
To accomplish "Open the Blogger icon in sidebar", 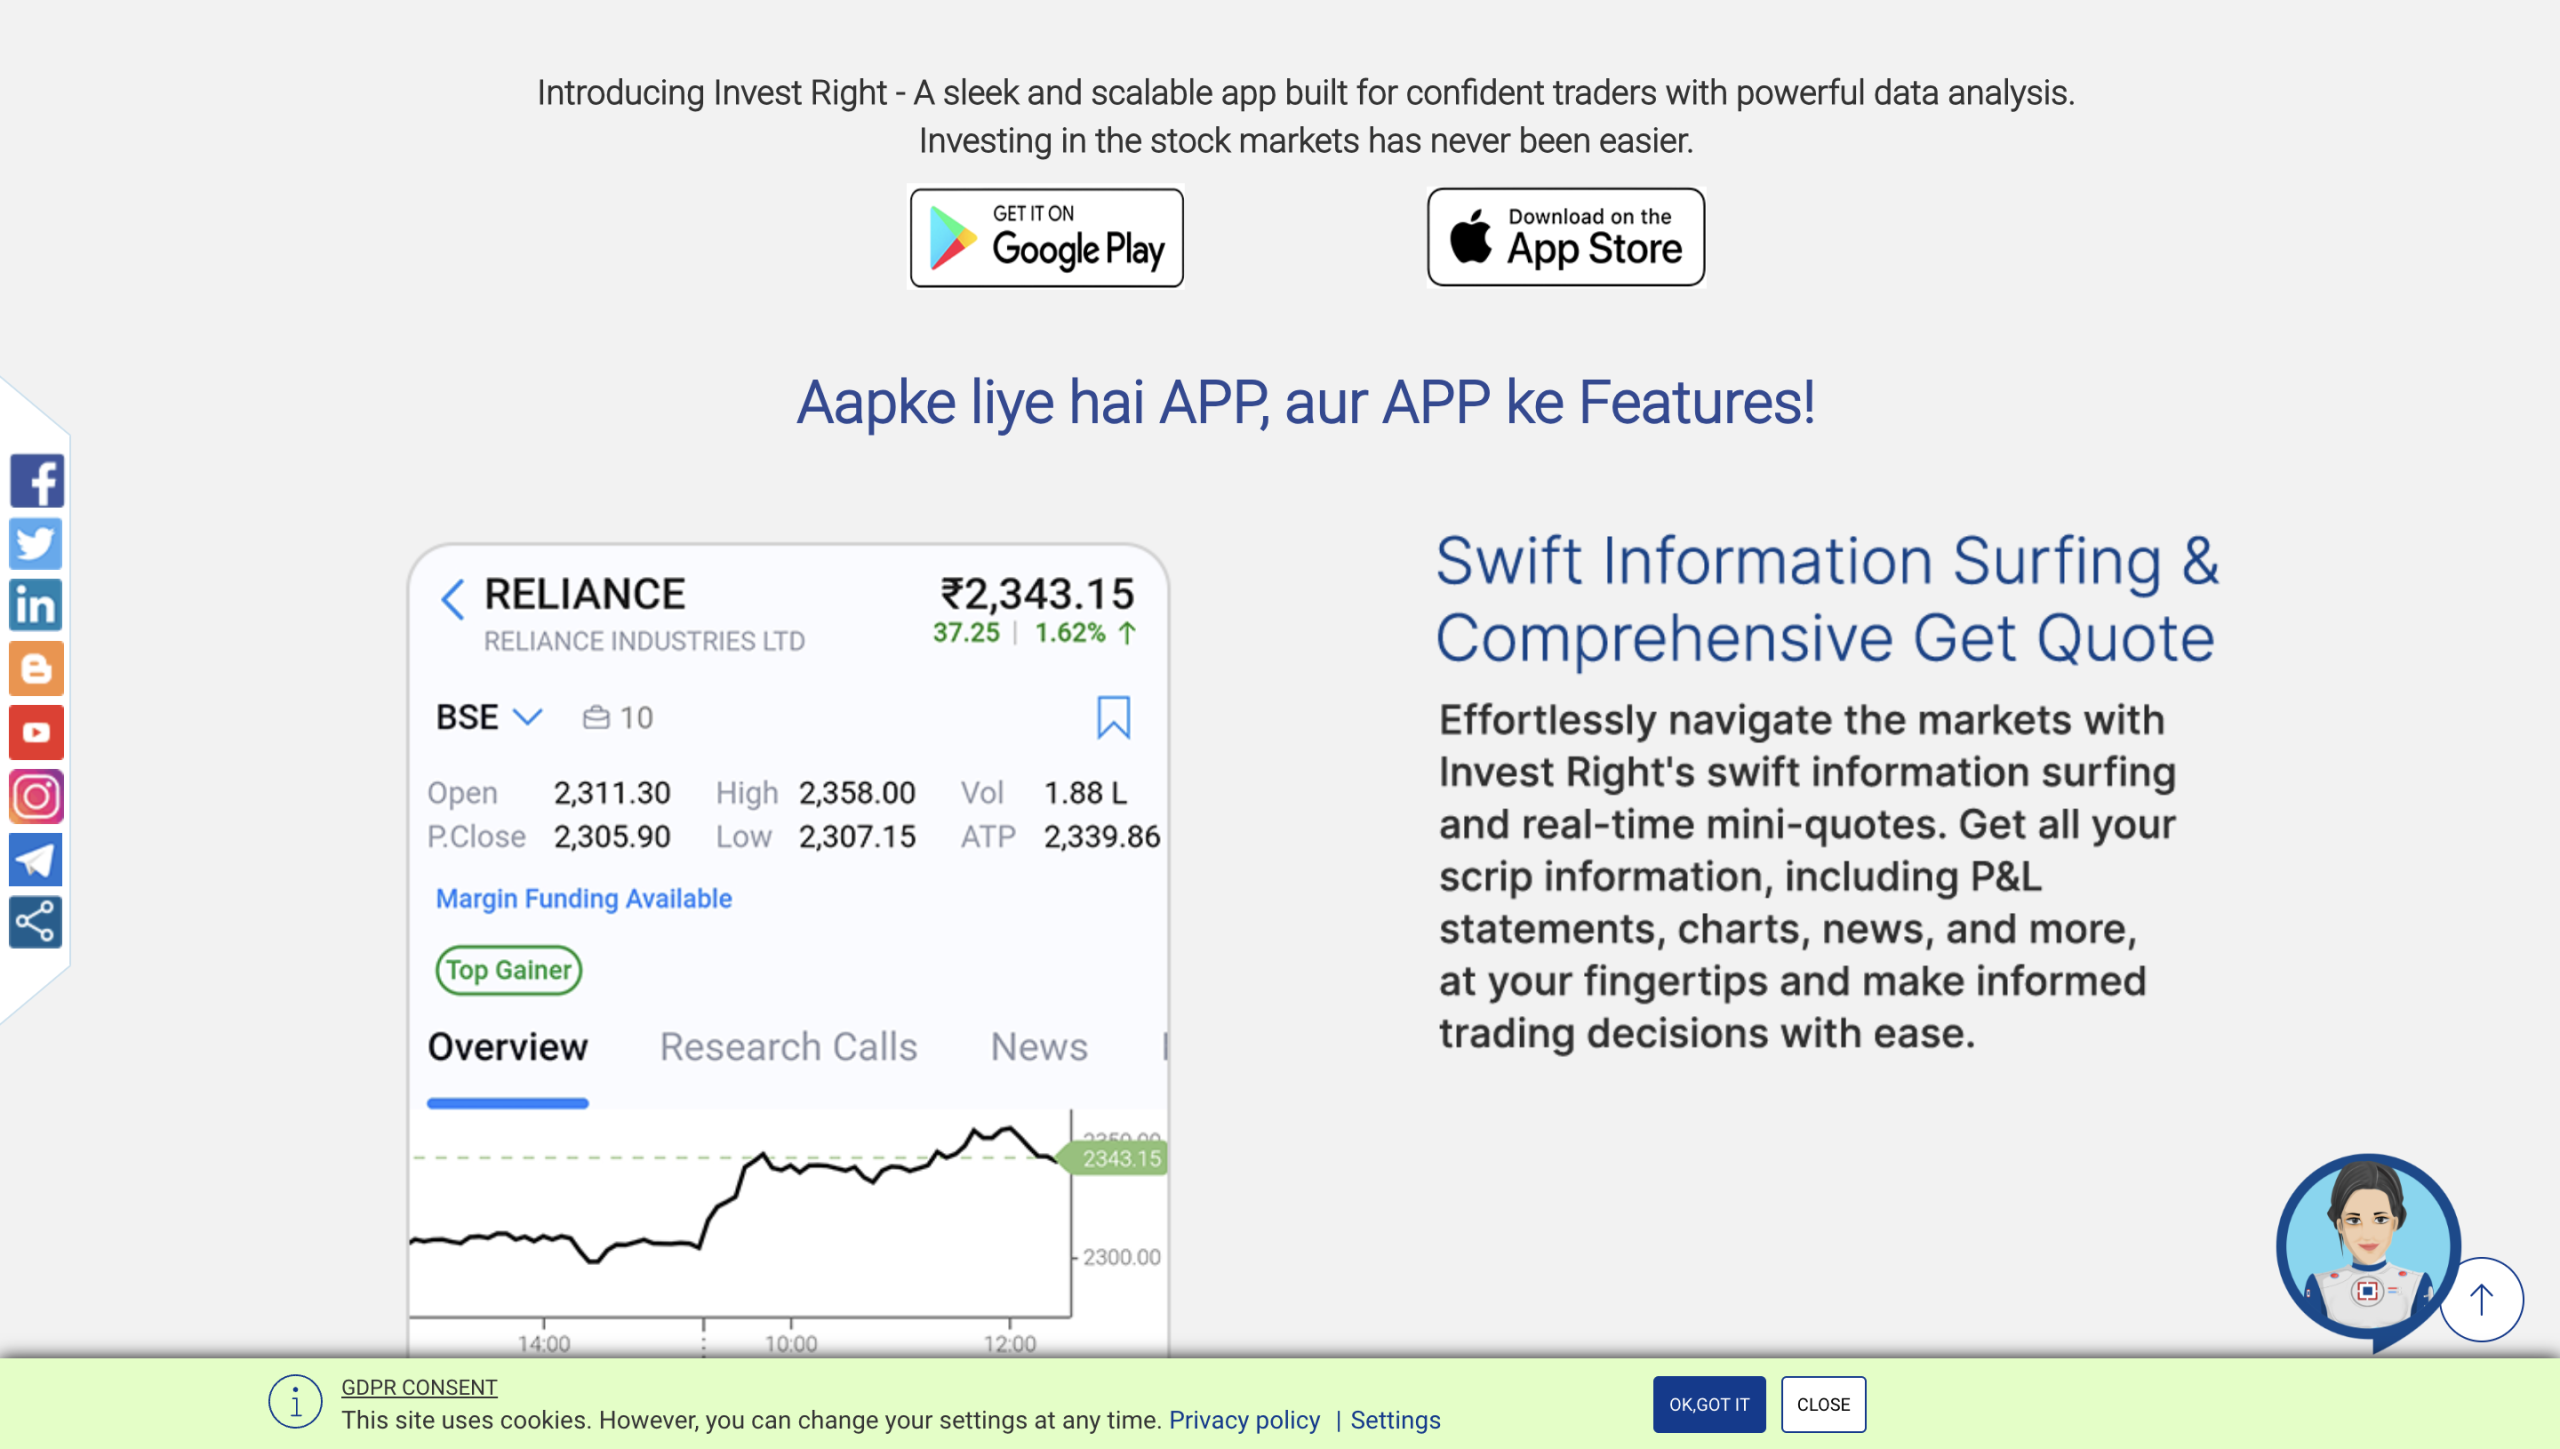I will [x=37, y=668].
